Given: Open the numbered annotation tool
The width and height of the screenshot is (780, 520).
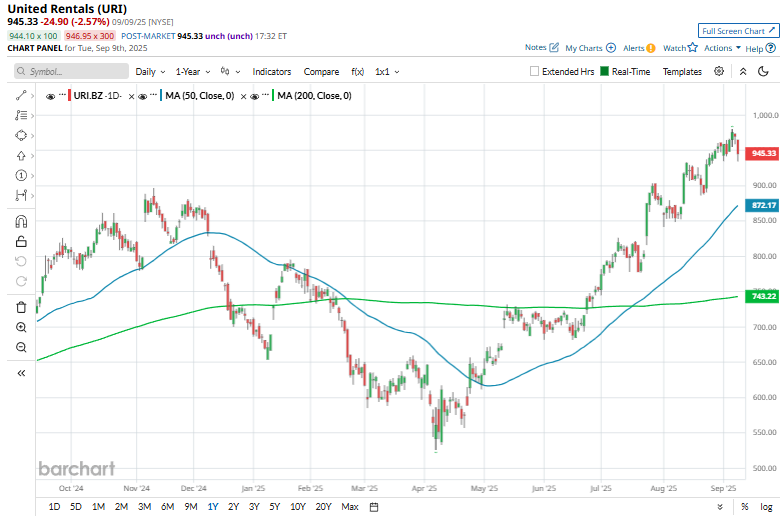Looking at the screenshot, I should (x=21, y=176).
